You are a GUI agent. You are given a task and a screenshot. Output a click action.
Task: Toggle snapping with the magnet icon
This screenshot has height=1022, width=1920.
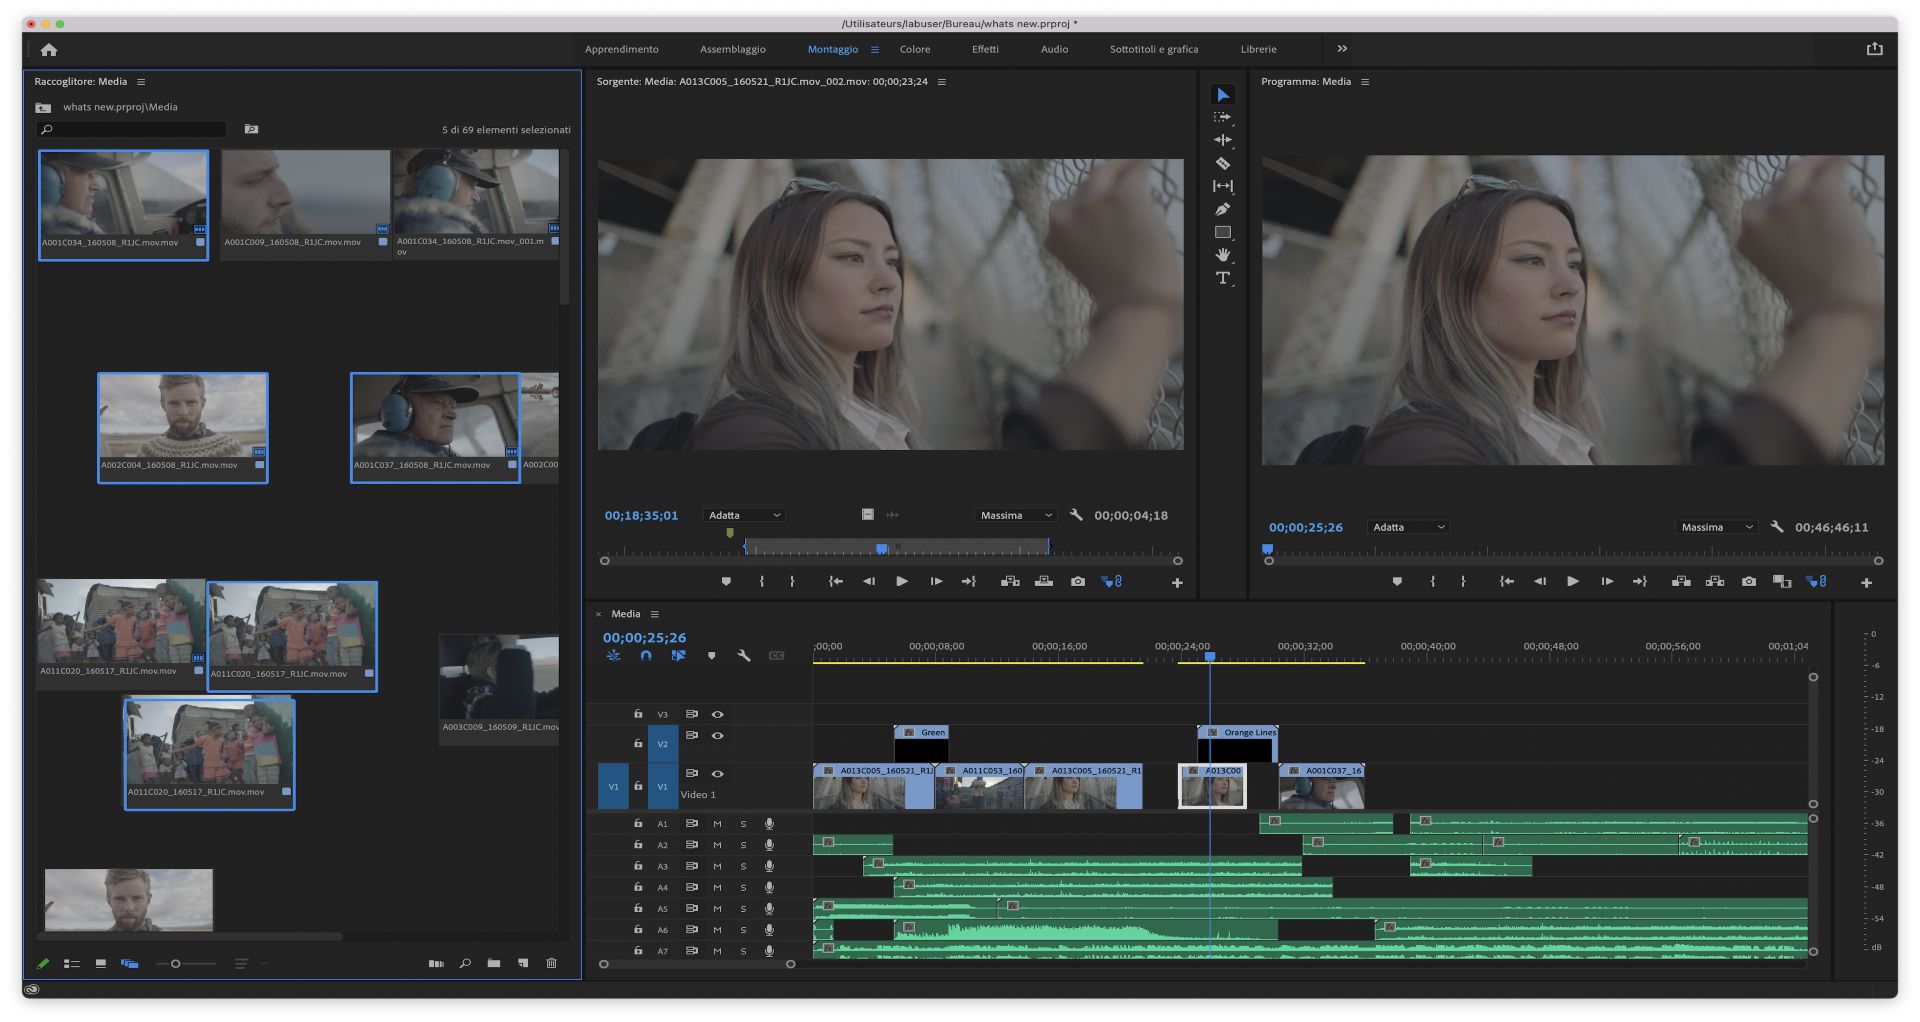(x=646, y=655)
